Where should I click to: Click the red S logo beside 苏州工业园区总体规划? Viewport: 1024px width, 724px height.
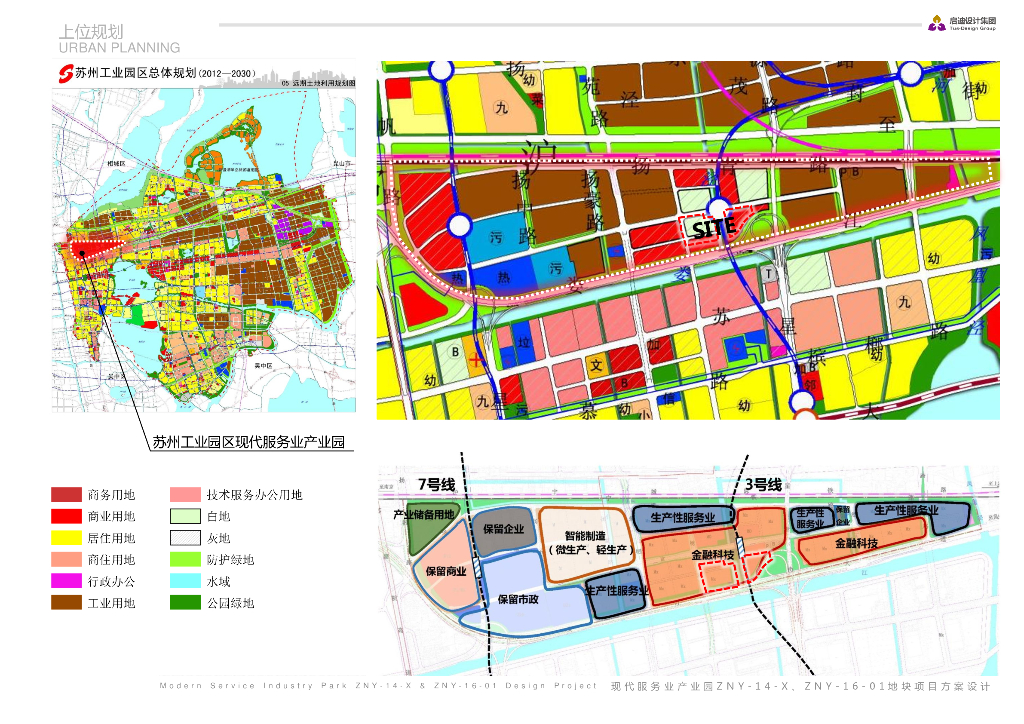pyautogui.click(x=65, y=74)
